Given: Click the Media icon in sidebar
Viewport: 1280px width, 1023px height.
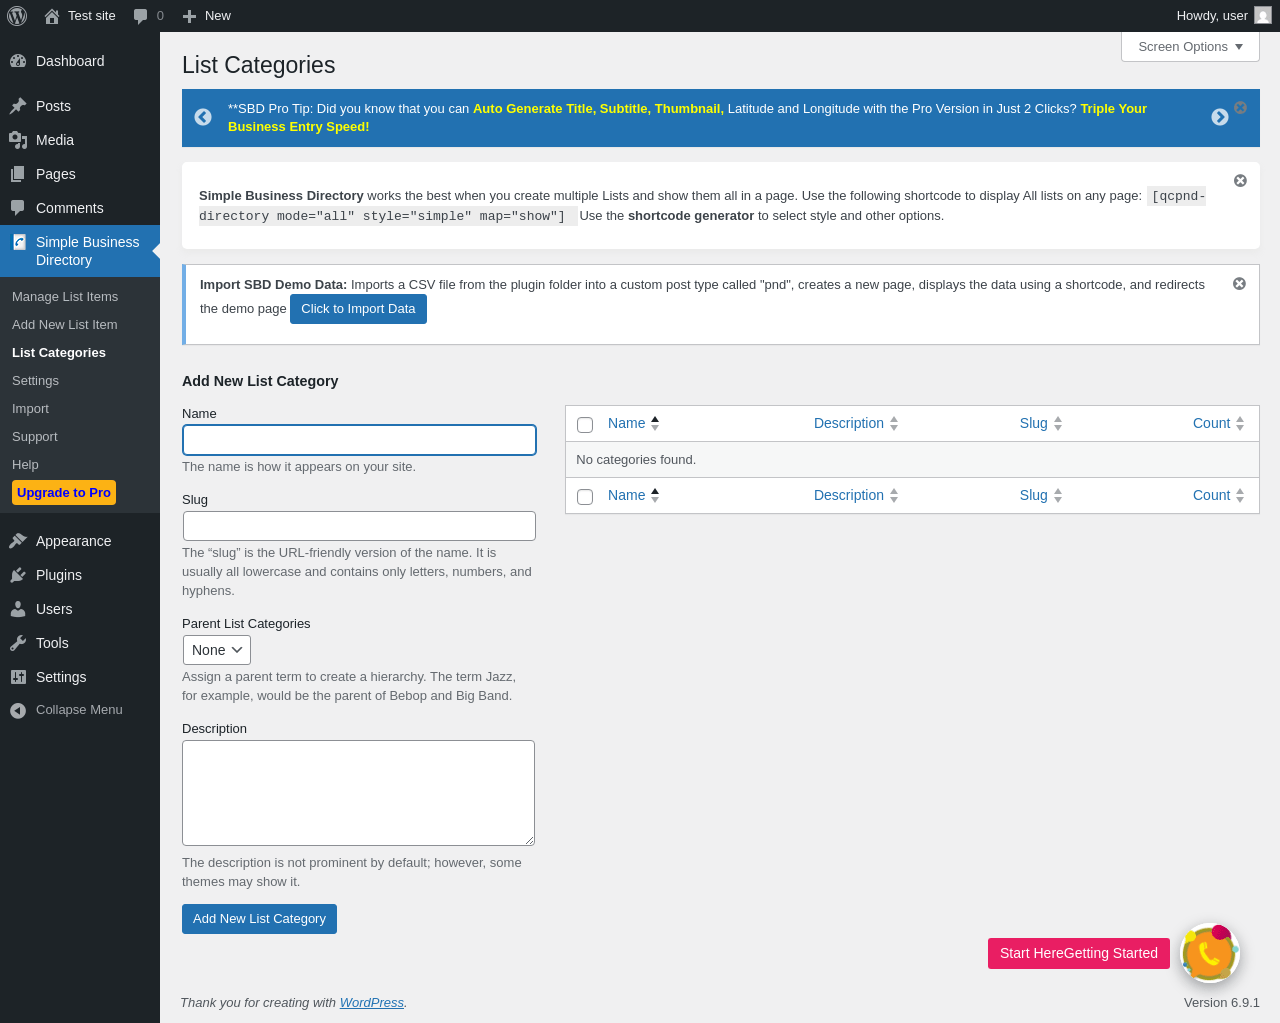Looking at the screenshot, I should tap(18, 140).
